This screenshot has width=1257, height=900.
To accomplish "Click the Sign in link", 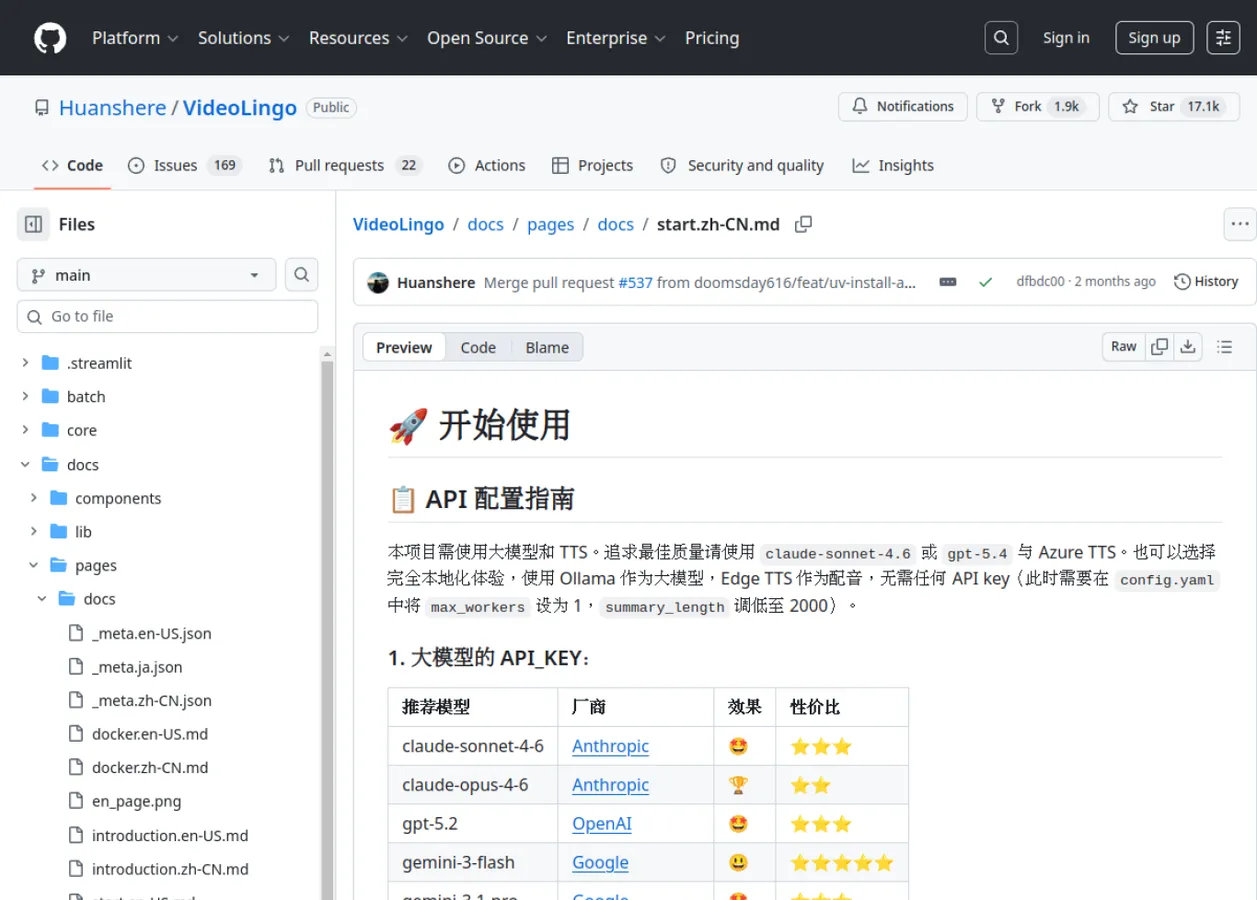I will pyautogui.click(x=1066, y=38).
